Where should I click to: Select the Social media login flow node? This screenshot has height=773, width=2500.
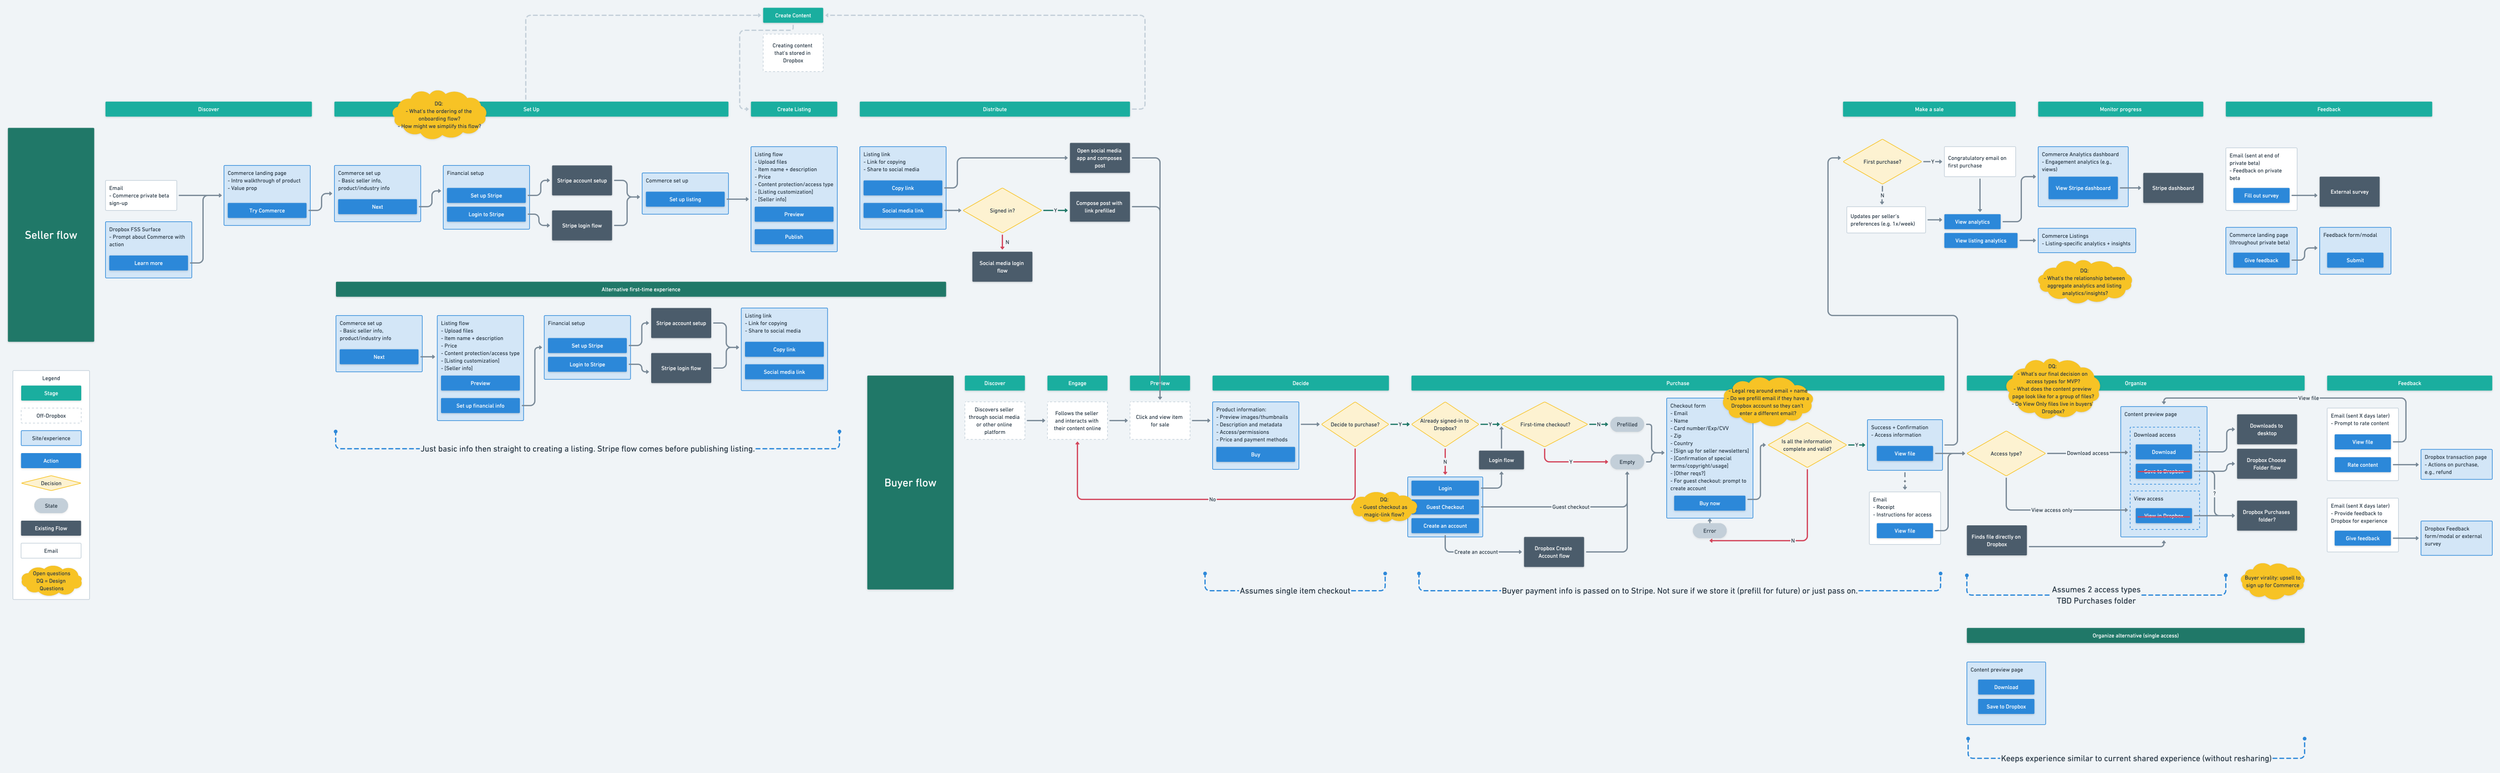[1002, 267]
